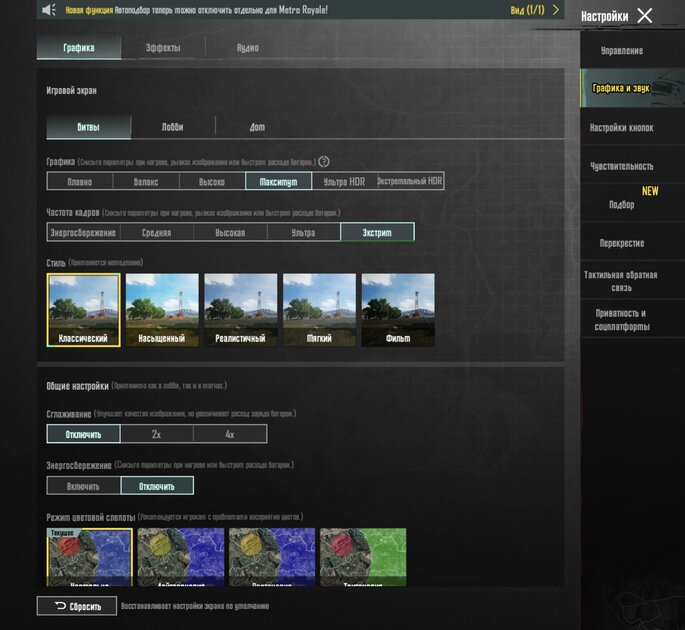Screen dimensions: 685x630
Task: Click the Вид (1/1) label
Action: 527,10
